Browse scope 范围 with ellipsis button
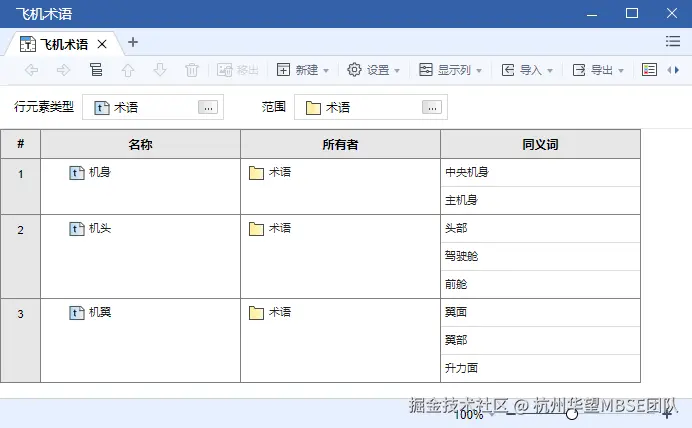The height and width of the screenshot is (428, 692). point(432,107)
